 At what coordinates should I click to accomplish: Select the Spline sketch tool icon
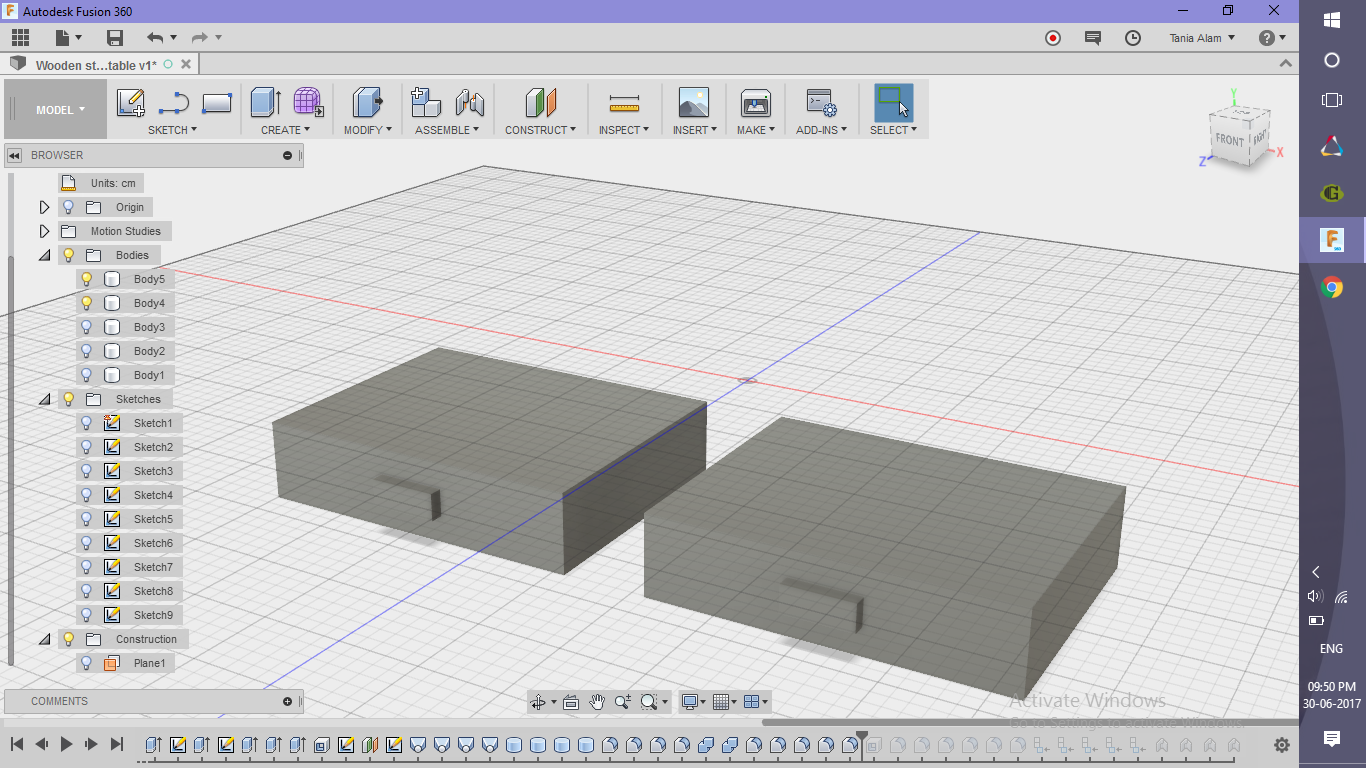174,103
